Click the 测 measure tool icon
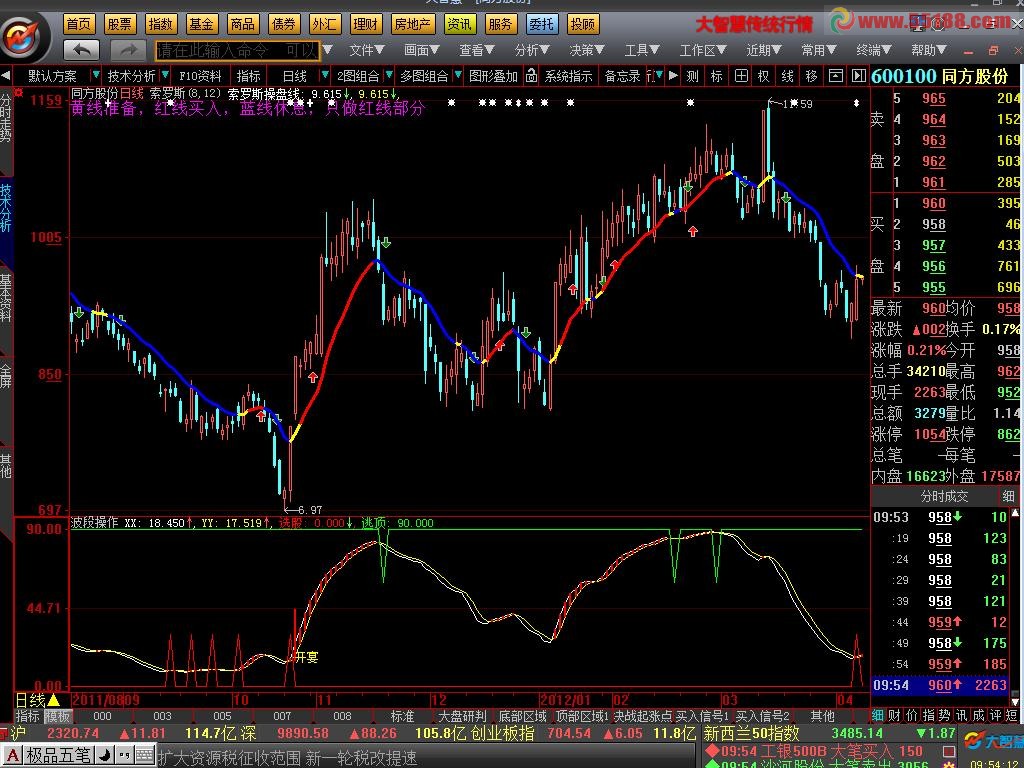The height and width of the screenshot is (768, 1024). click(x=692, y=75)
